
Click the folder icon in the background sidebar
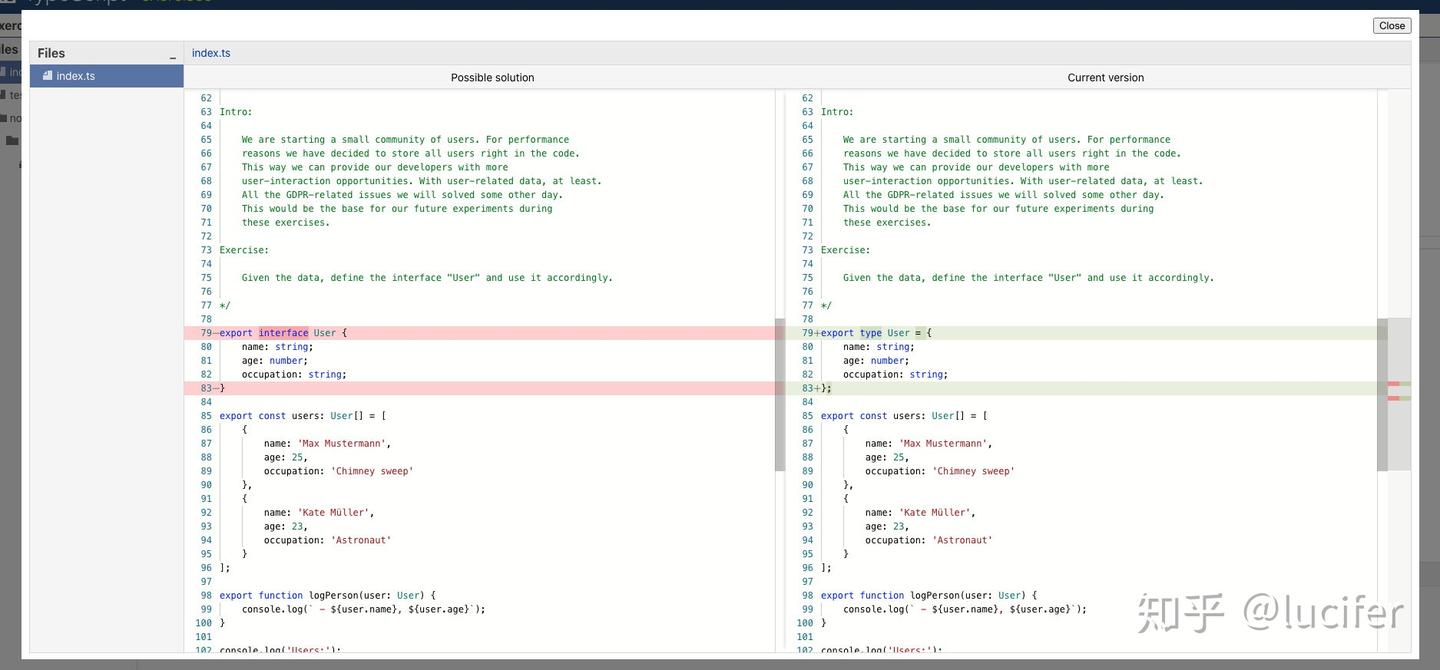tap(12, 141)
